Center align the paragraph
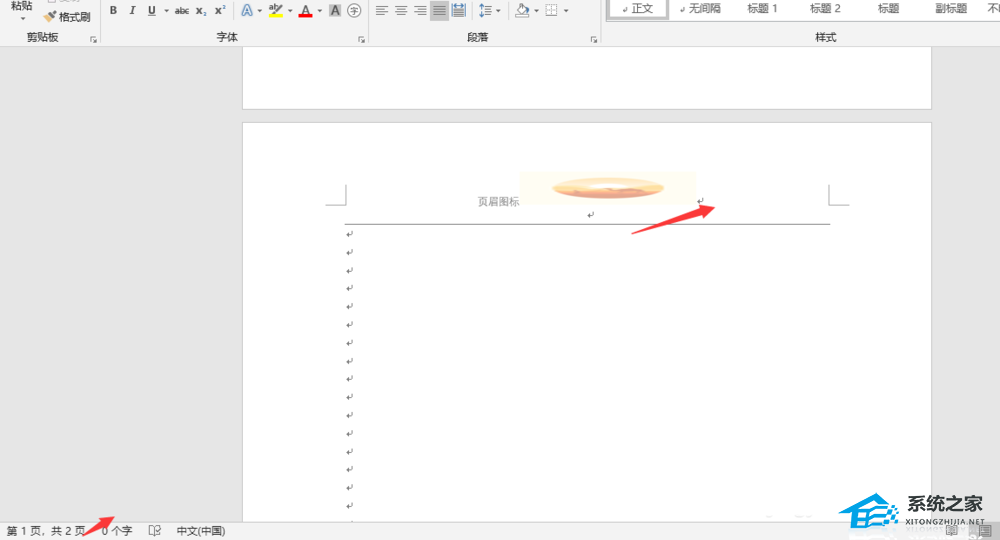1000x540 pixels. click(401, 10)
